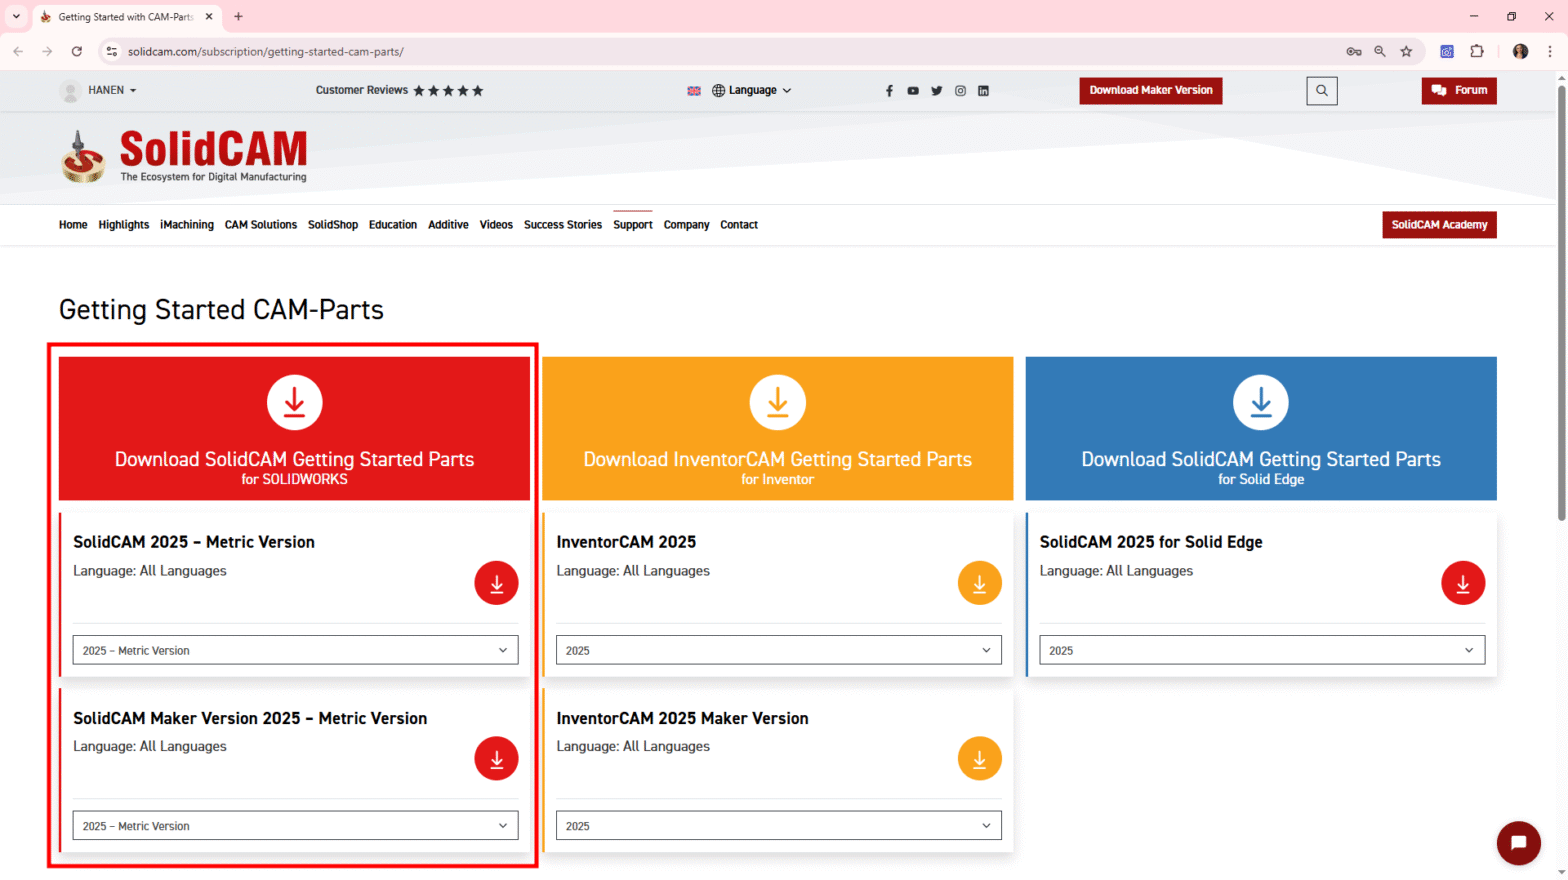Open the Success Stories menu item
This screenshot has width=1568, height=880.
(563, 225)
